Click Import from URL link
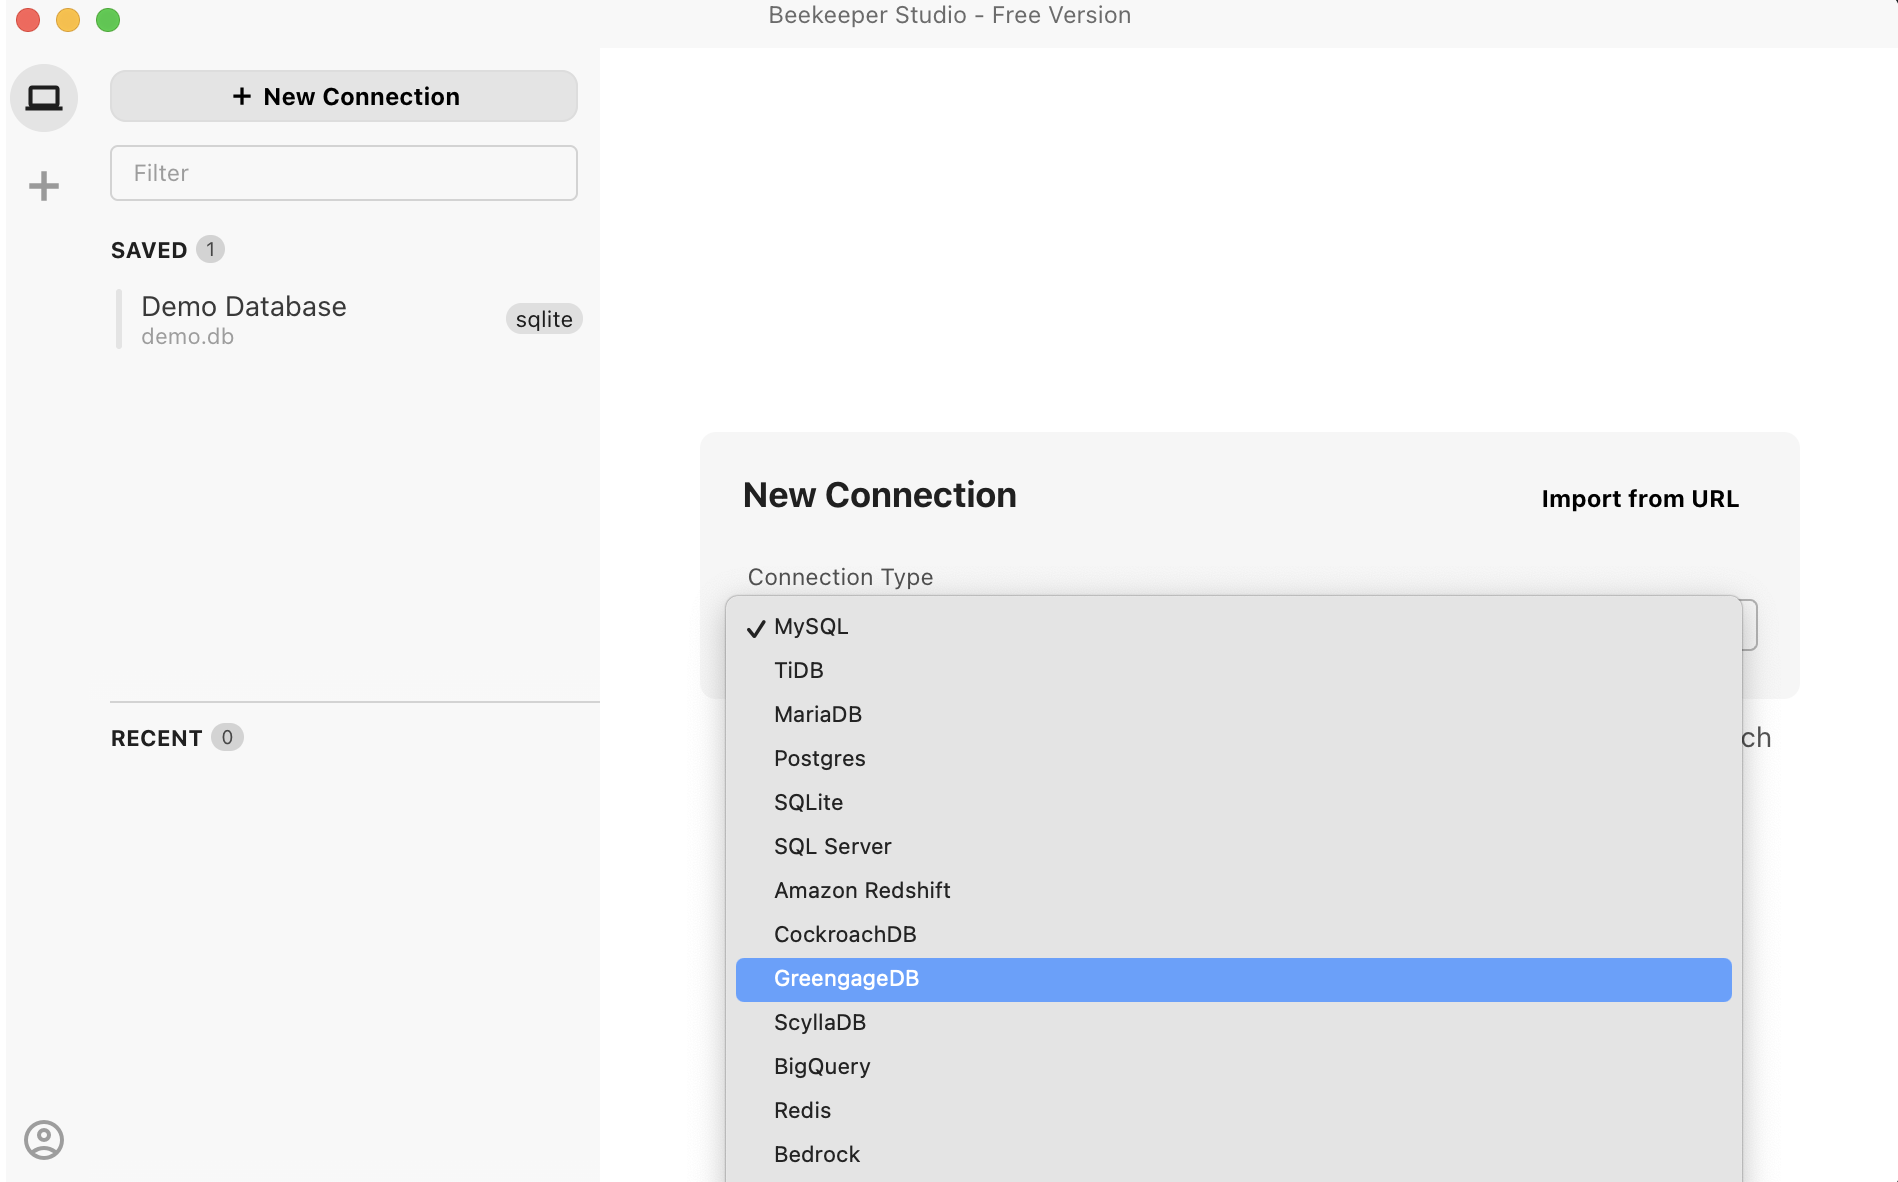Image resolution: width=1898 pixels, height=1182 pixels. tap(1640, 498)
